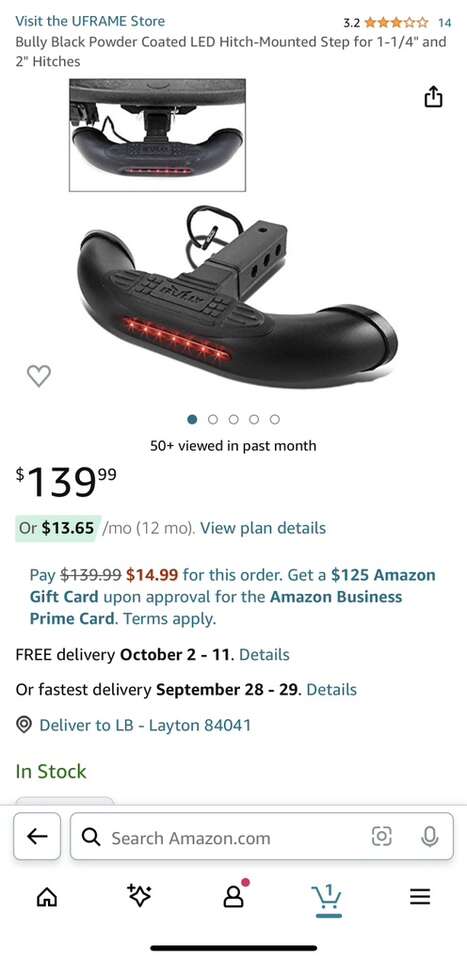Start voice search with microphone icon
Viewport: 467px width, 960px height.
pos(430,836)
